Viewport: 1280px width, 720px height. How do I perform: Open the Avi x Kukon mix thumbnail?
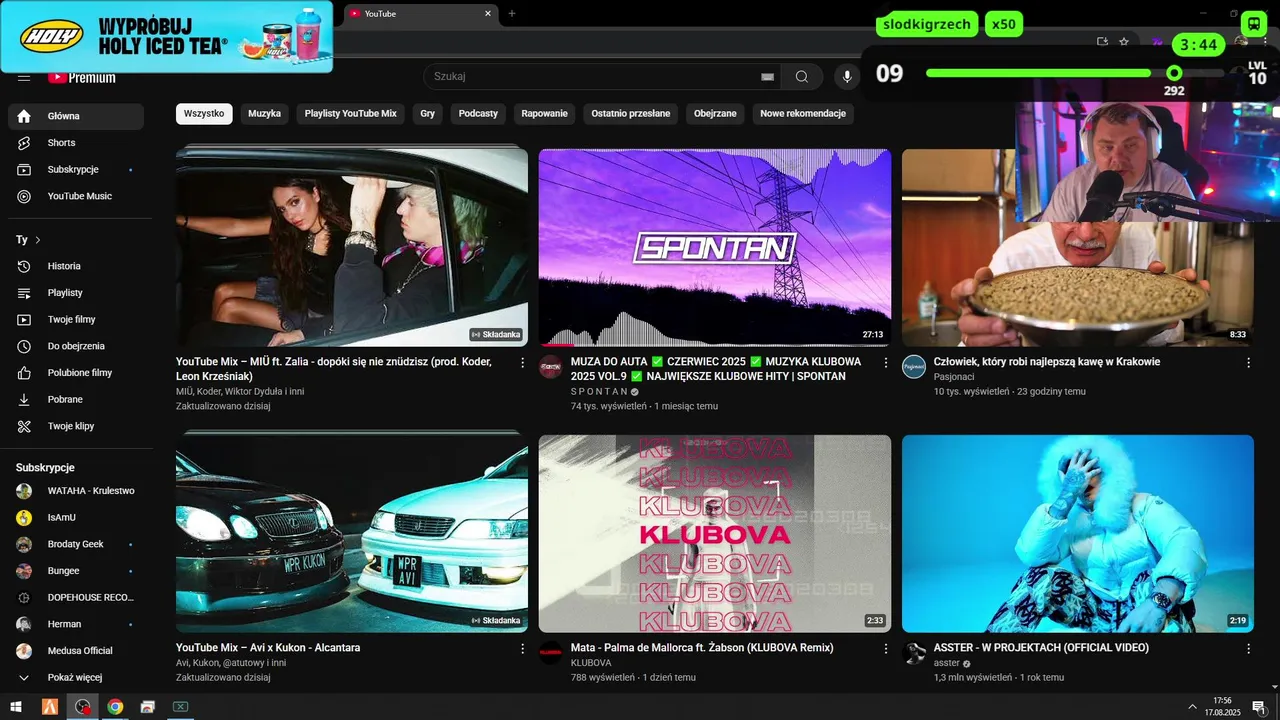(352, 533)
